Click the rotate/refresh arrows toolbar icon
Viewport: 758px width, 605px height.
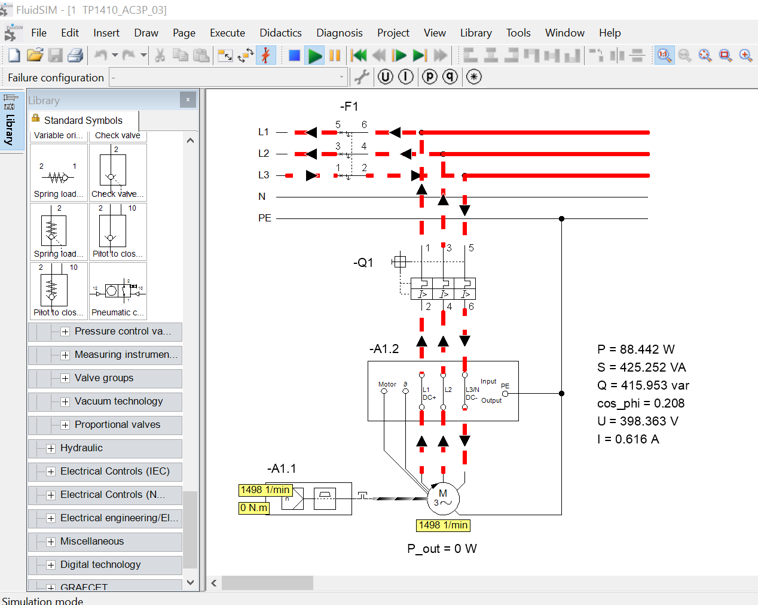(246, 56)
